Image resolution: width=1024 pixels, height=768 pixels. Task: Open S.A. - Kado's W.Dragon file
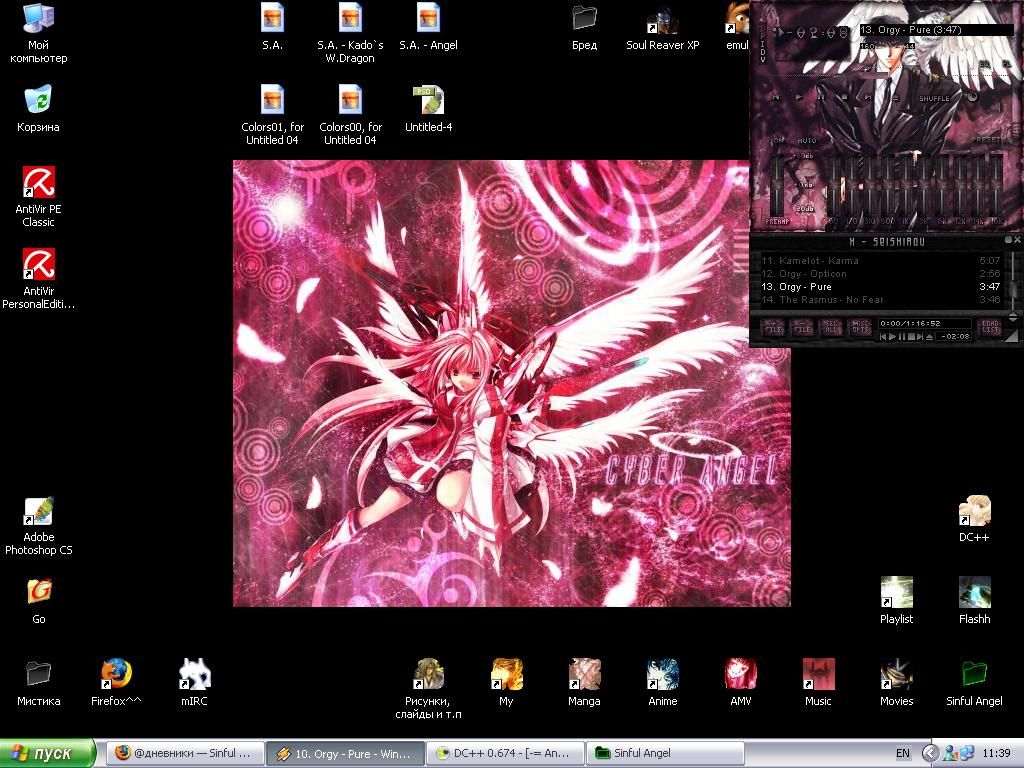(x=350, y=33)
